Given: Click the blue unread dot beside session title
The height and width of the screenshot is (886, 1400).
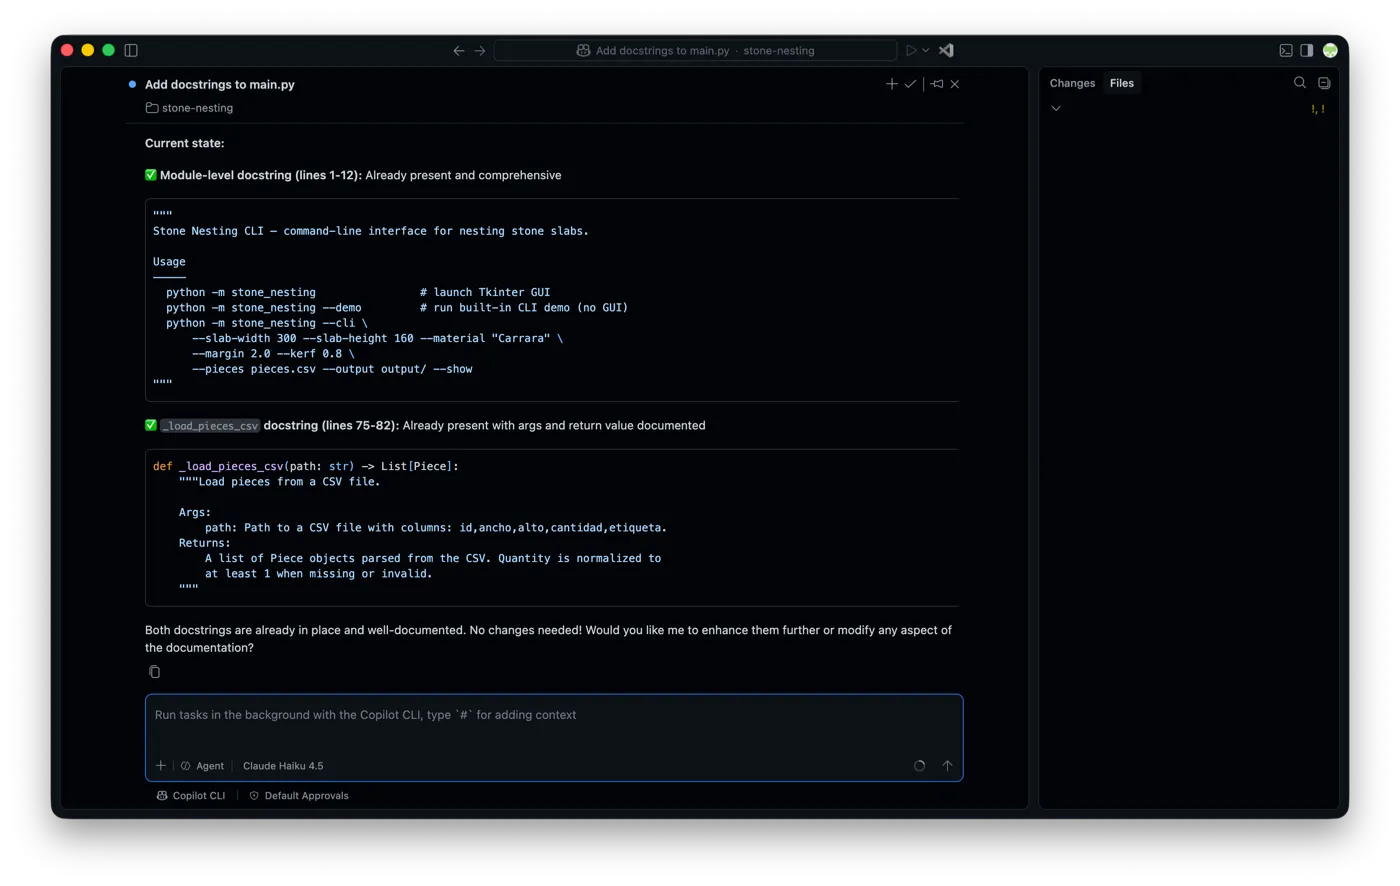Looking at the screenshot, I should 132,85.
